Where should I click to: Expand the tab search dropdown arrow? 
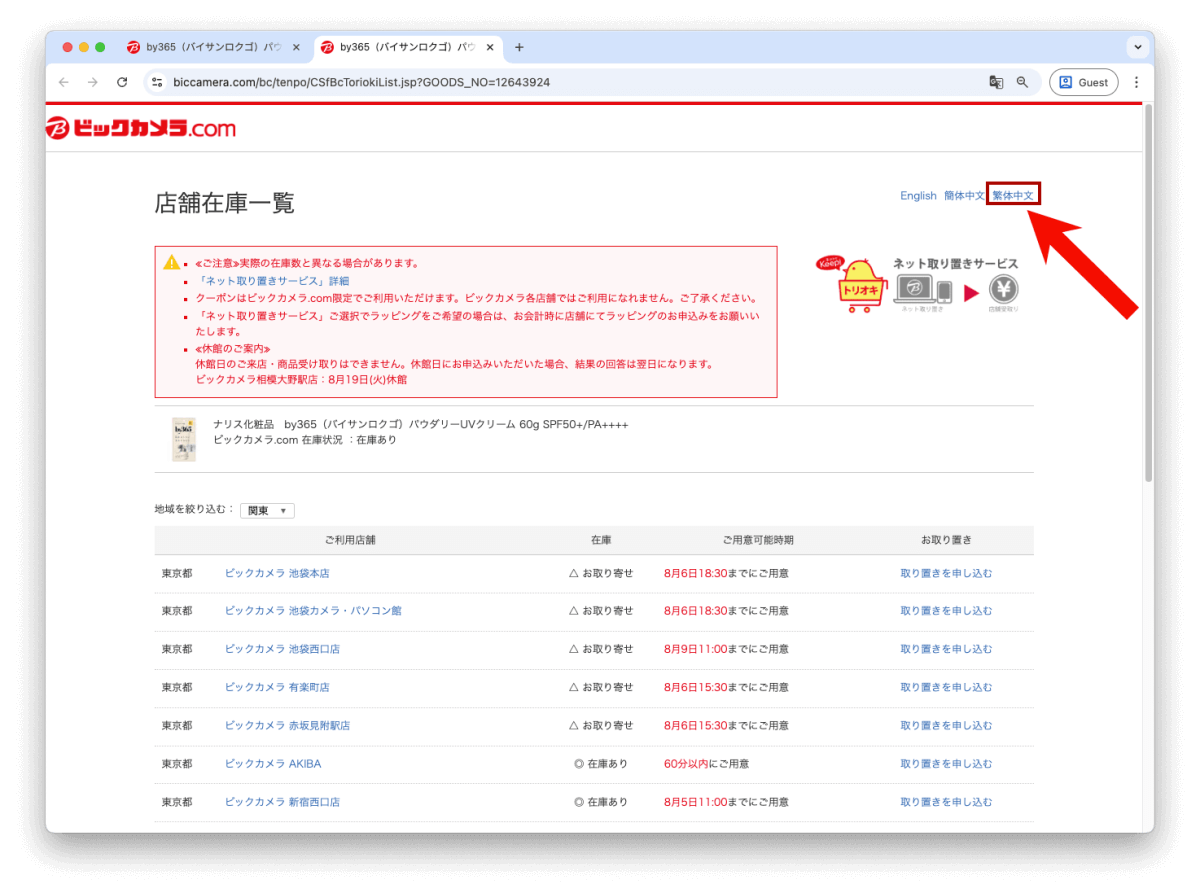(1137, 47)
